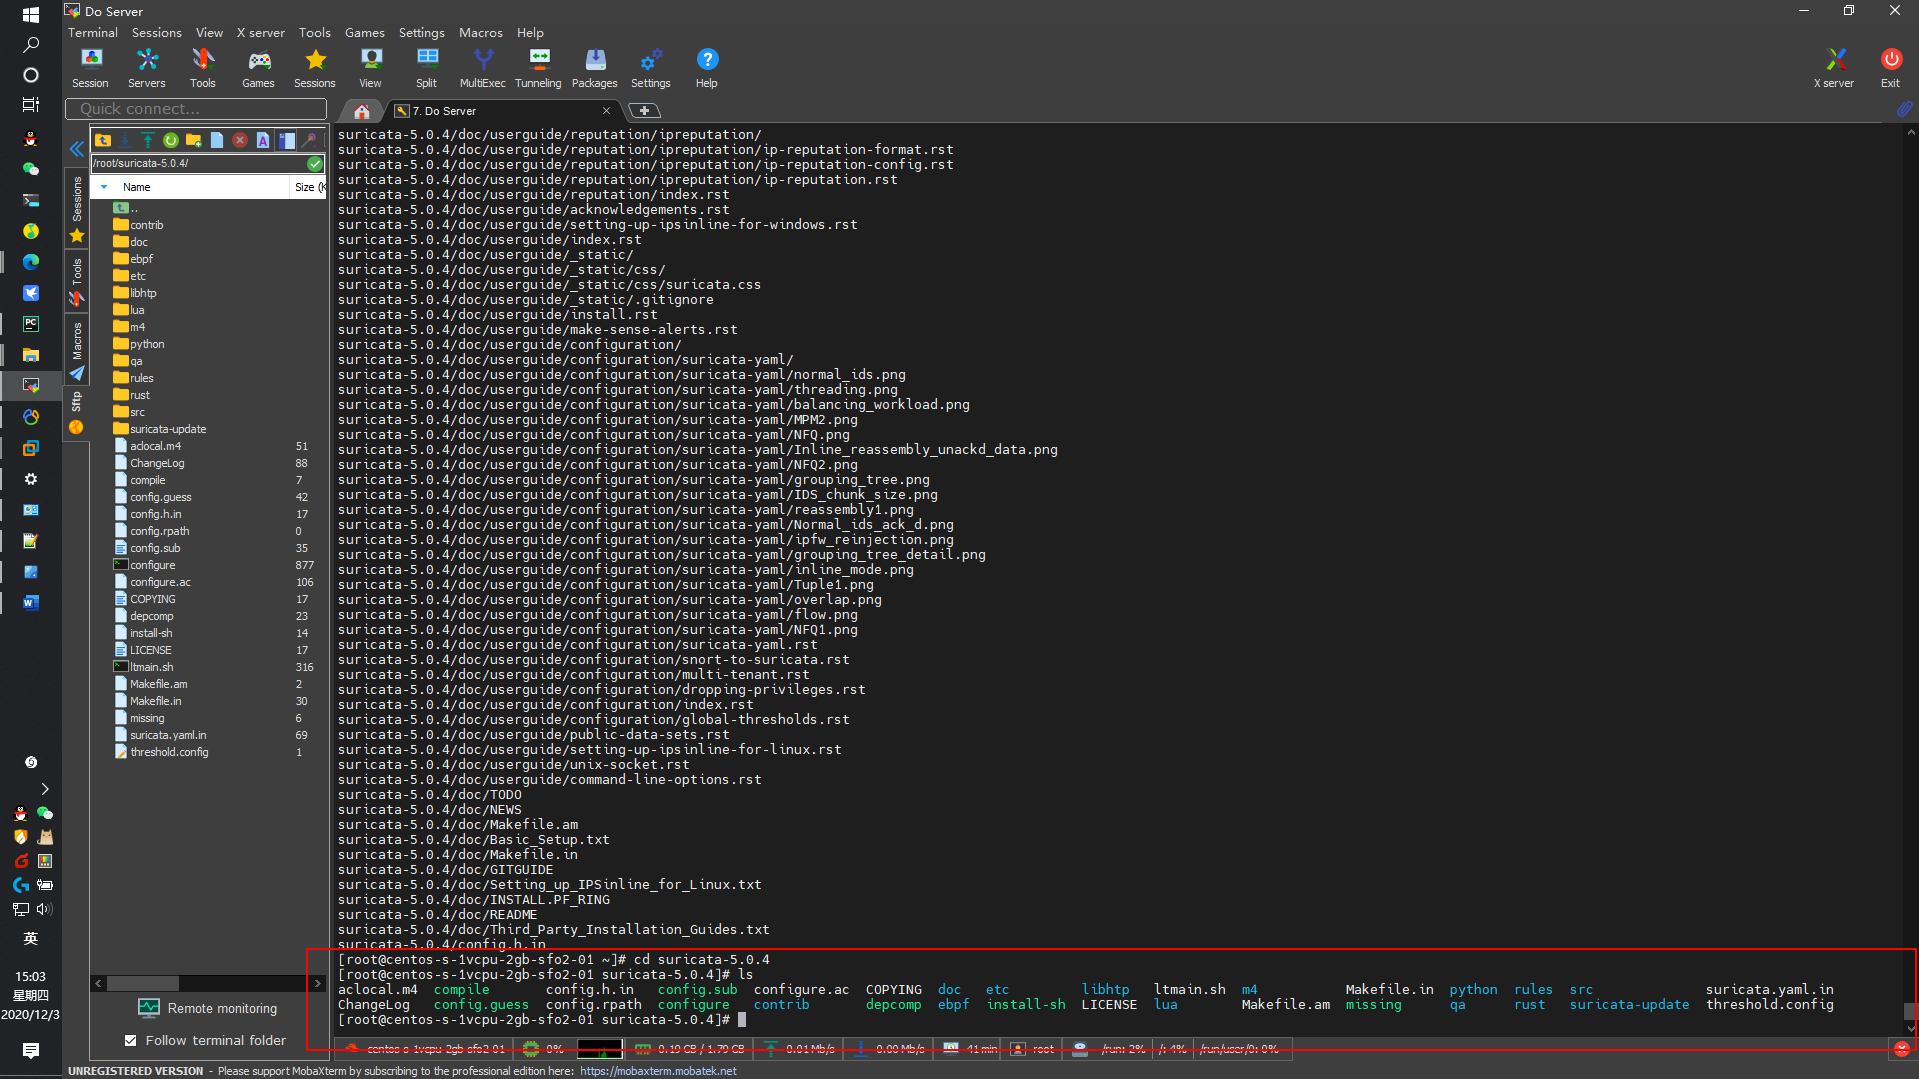Open the Tunneling tool
1919x1079 pixels.
coord(538,68)
